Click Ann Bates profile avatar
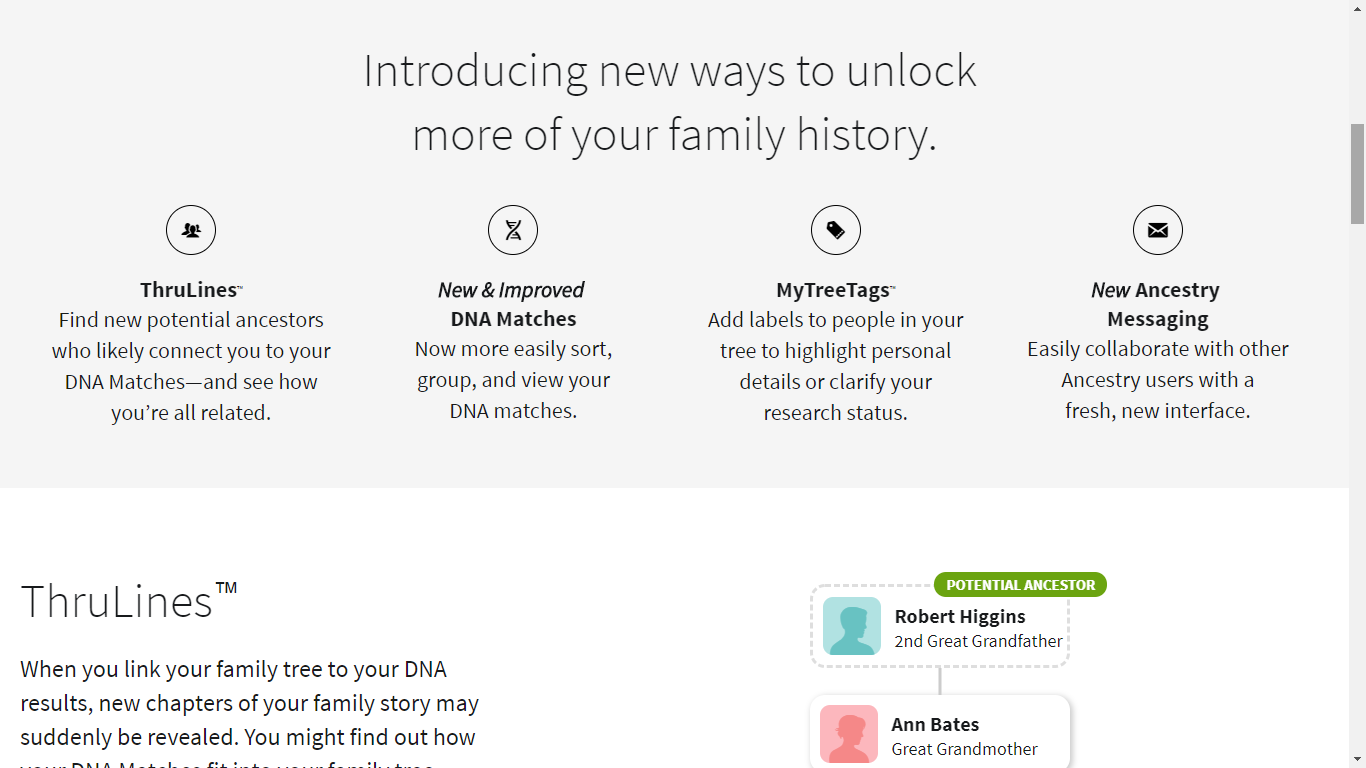This screenshot has width=1366, height=768. tap(847, 733)
